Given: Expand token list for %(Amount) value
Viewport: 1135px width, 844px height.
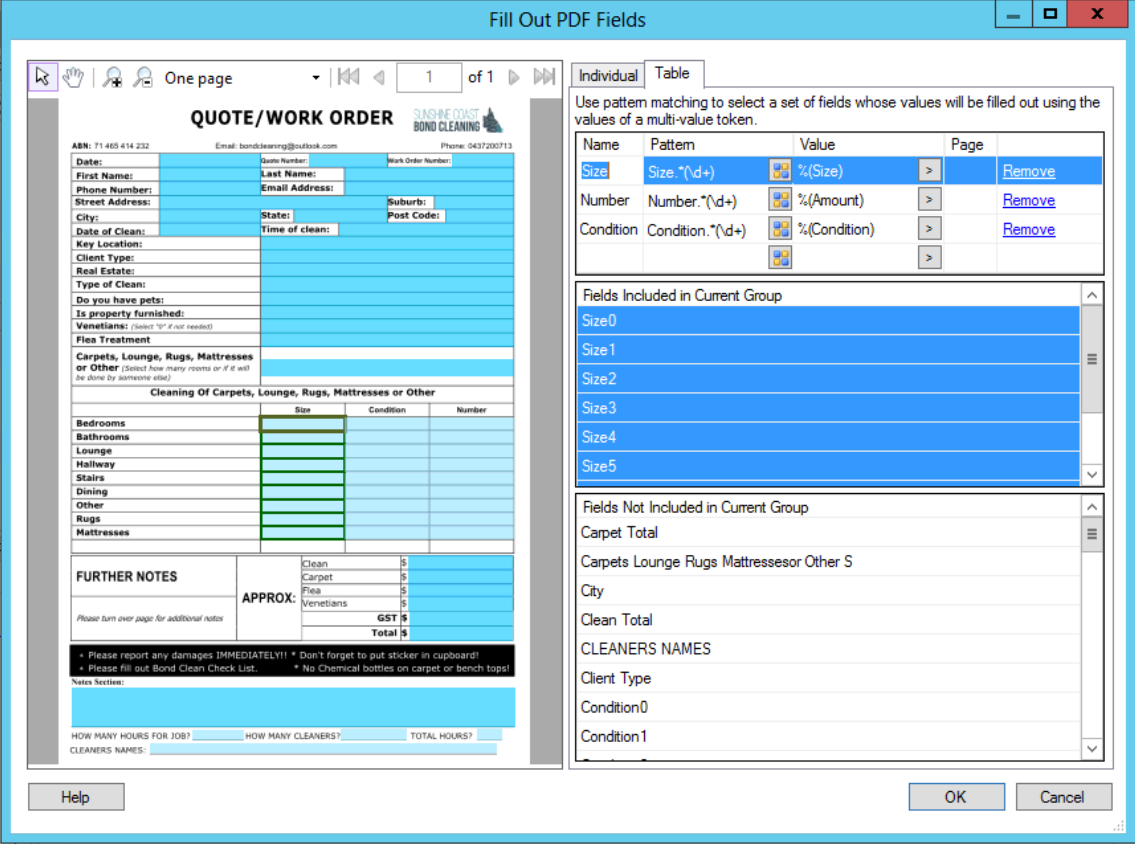Looking at the screenshot, I should [929, 200].
